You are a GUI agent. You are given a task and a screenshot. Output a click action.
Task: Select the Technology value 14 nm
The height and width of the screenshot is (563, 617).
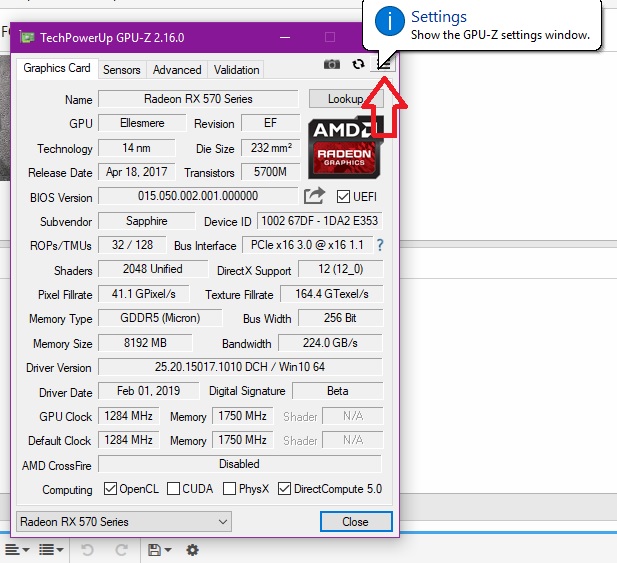click(137, 148)
